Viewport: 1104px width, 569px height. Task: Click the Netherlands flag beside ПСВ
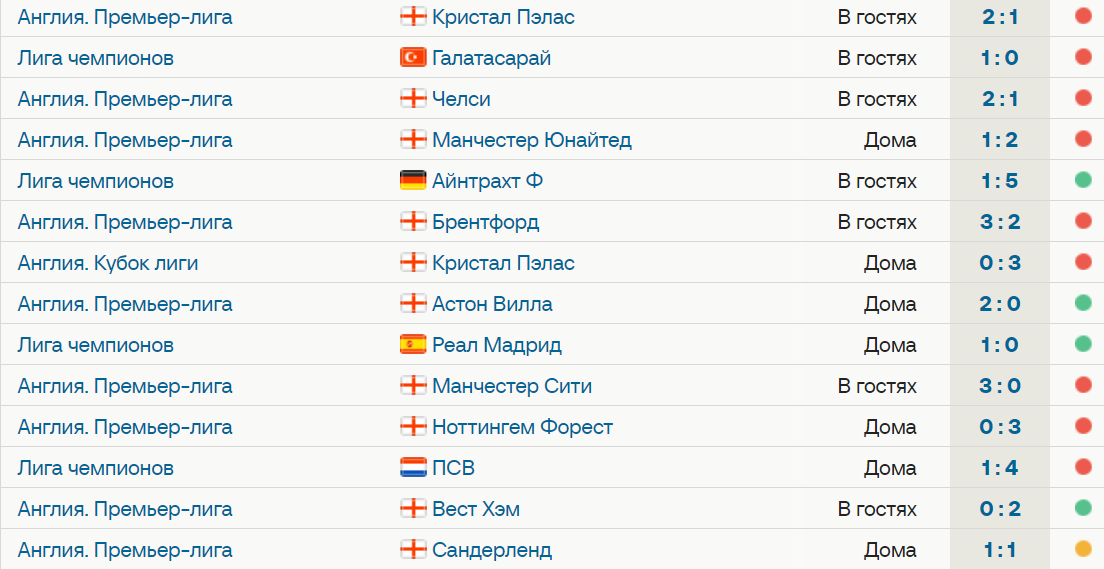[412, 468]
